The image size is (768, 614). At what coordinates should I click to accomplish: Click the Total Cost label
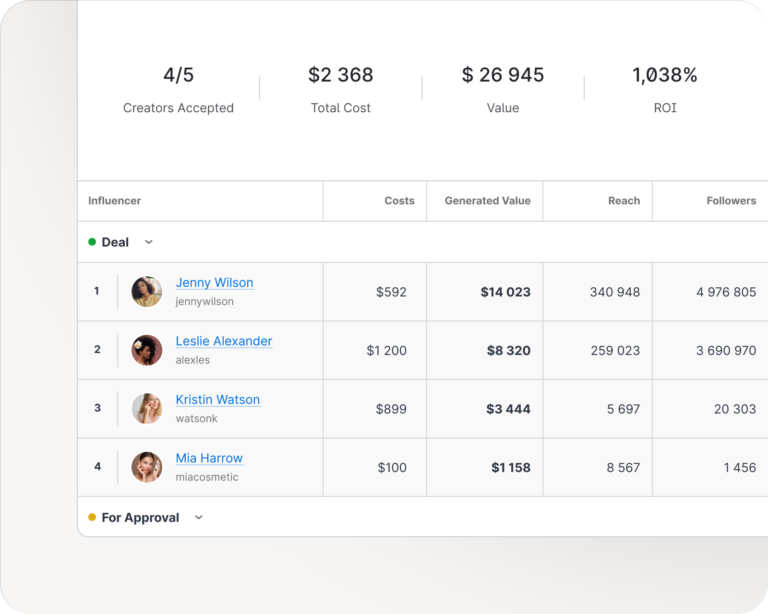click(x=340, y=108)
